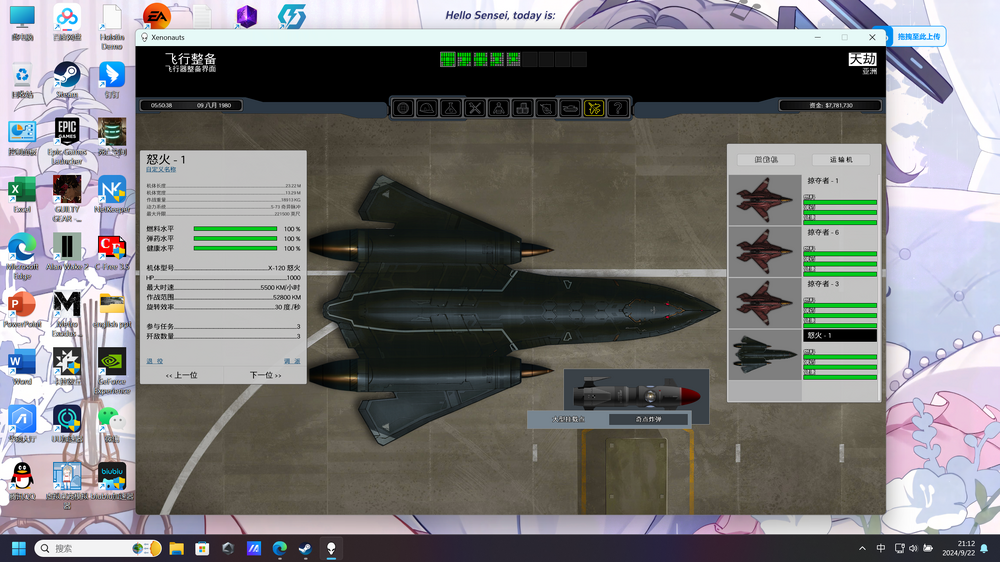Screen dimensions: 1000x562
Task: Open the Steam desktop shortcut
Action: click(x=66, y=80)
